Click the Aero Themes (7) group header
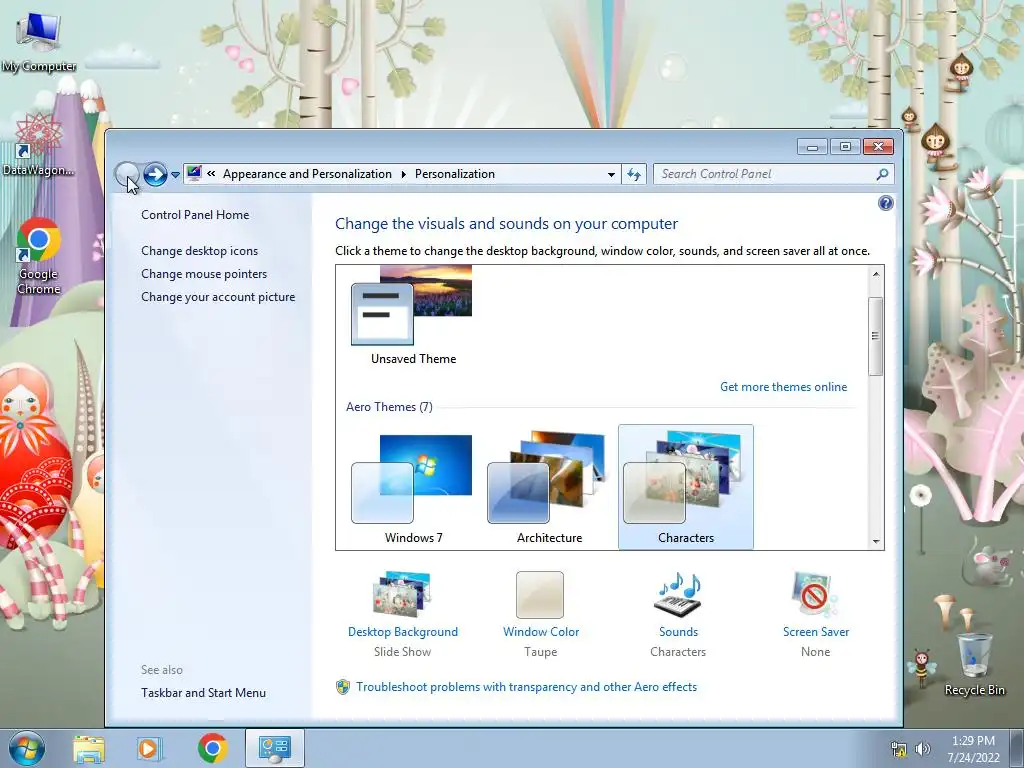The height and width of the screenshot is (768, 1024). click(x=389, y=407)
